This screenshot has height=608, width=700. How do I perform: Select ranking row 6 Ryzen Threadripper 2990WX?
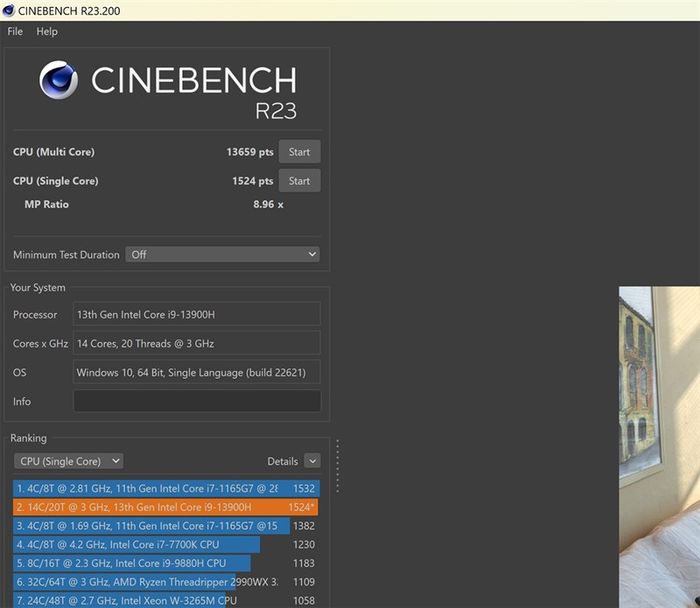tap(166, 582)
